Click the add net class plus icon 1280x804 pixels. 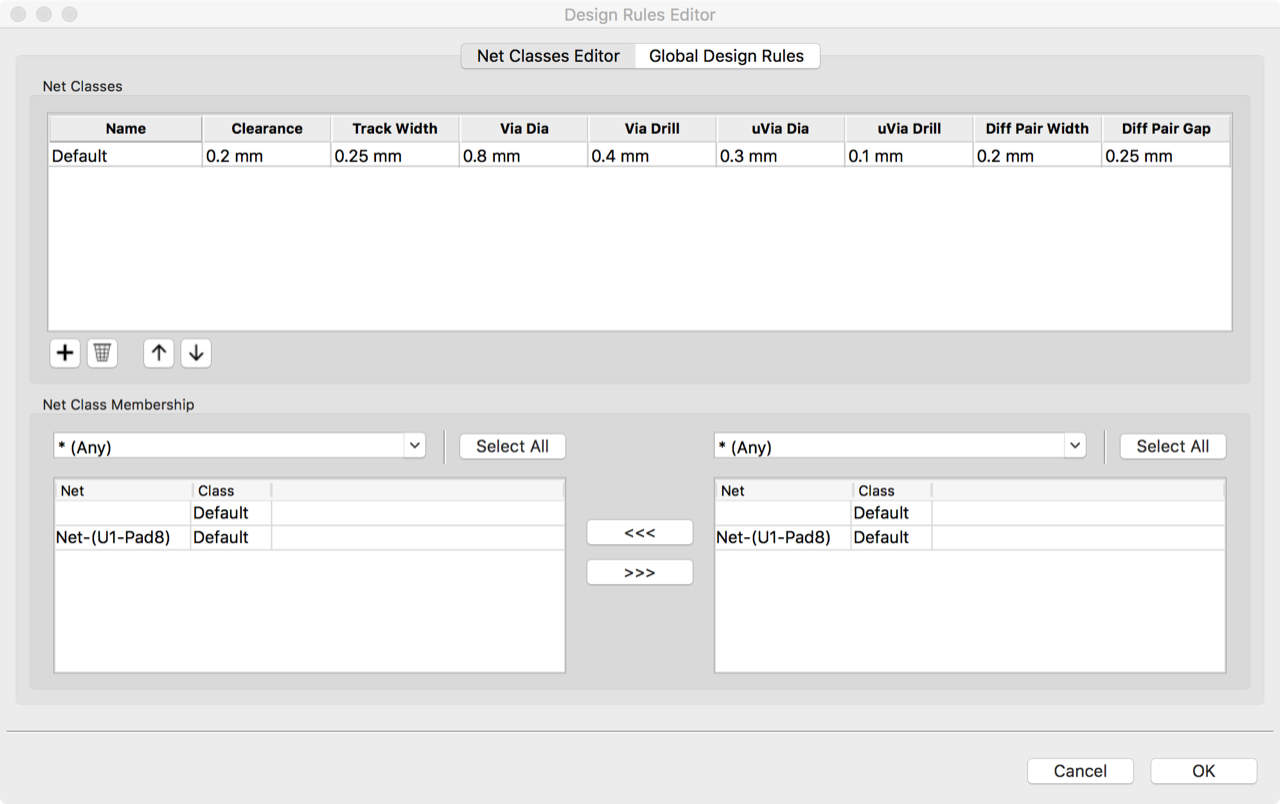65,353
